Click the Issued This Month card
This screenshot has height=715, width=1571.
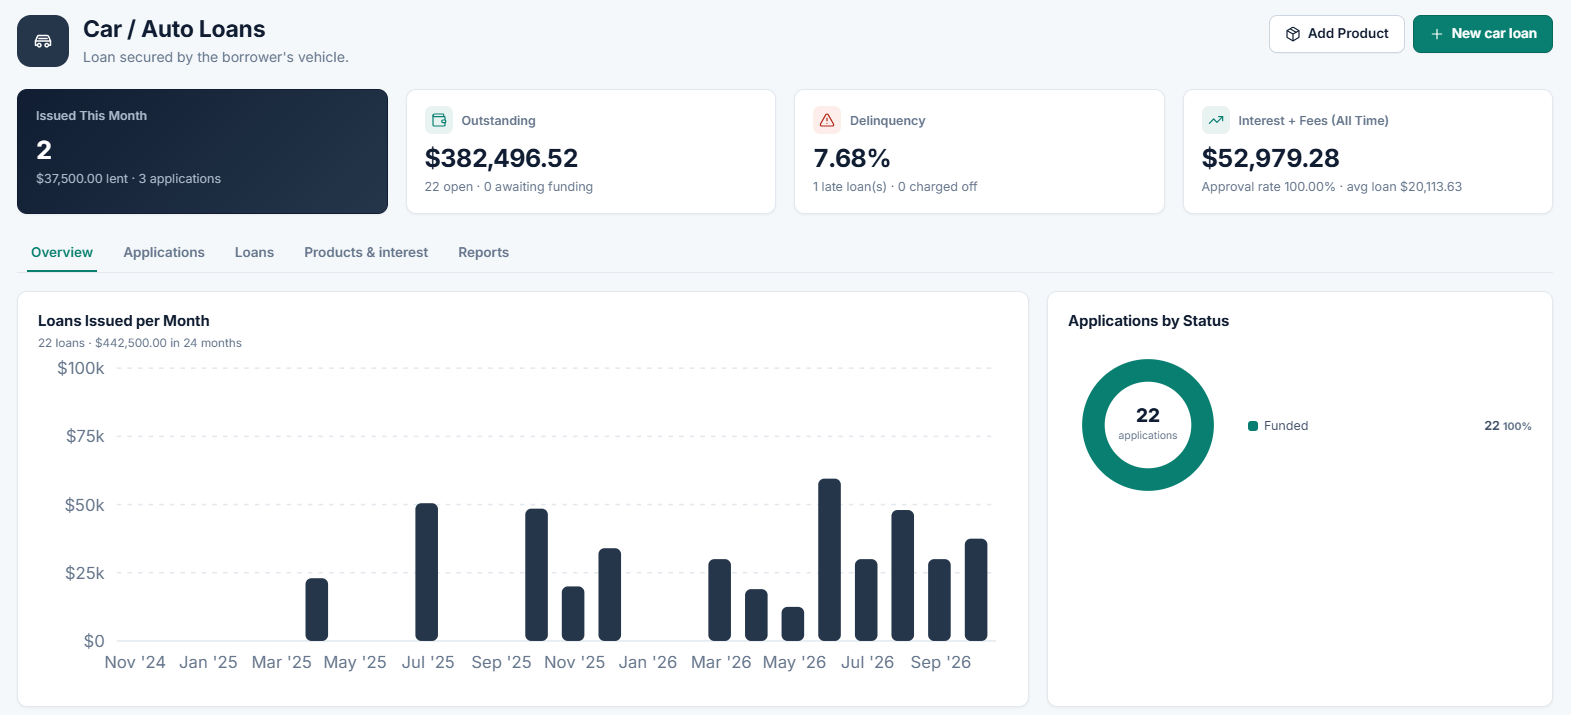point(202,151)
